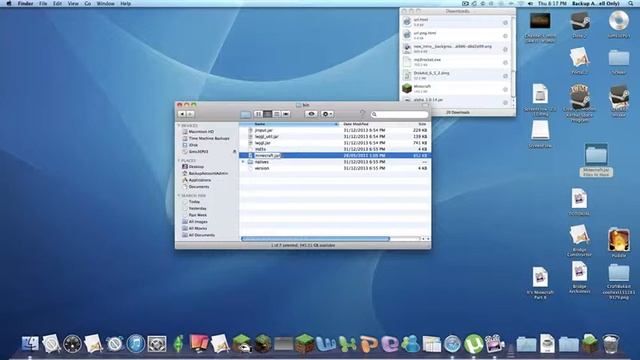Open the Window menu
This screenshot has width=640, height=360.
tap(105, 3)
